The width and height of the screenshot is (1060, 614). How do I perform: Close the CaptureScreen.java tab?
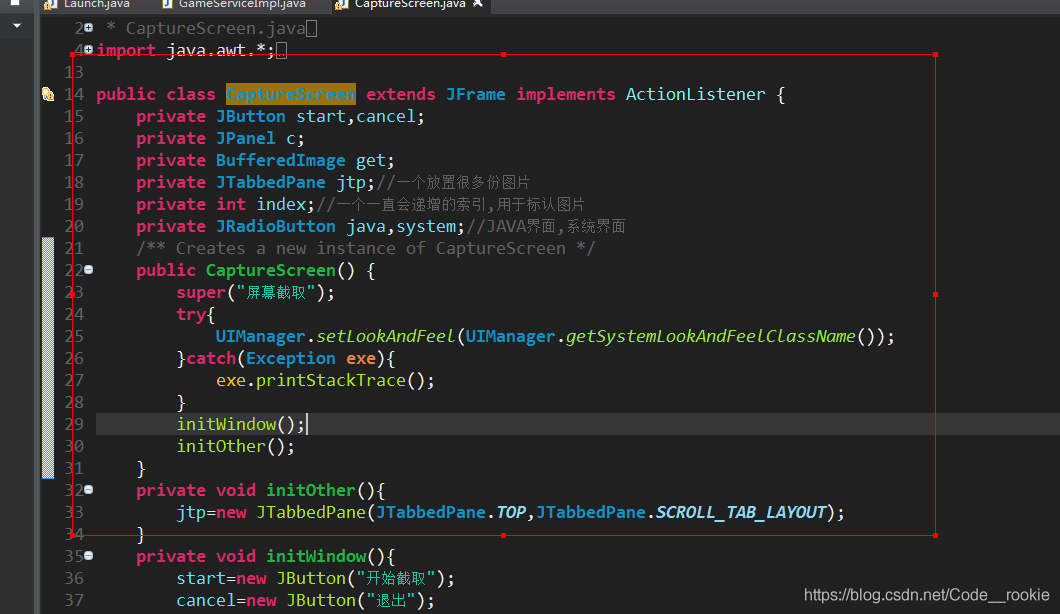[x=477, y=5]
